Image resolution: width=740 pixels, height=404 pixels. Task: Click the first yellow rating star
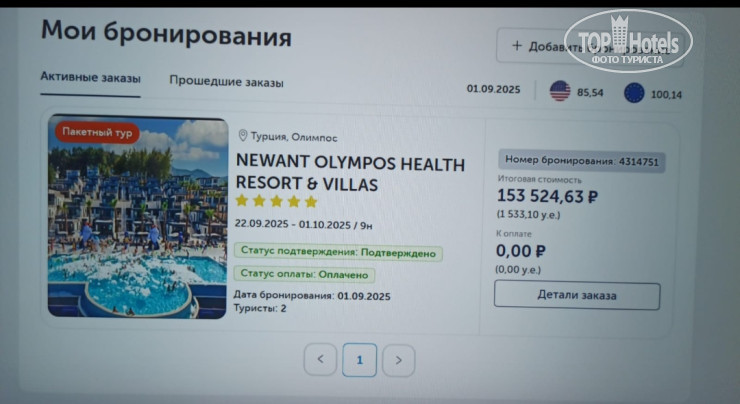[x=242, y=201]
